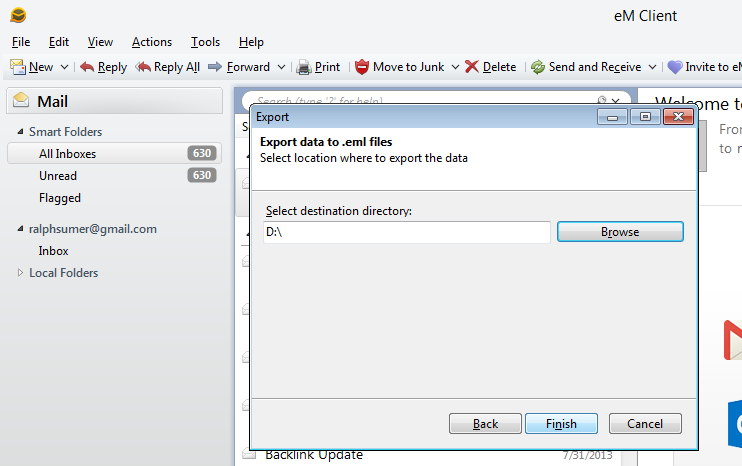Click the Smart Folders heading

click(65, 132)
